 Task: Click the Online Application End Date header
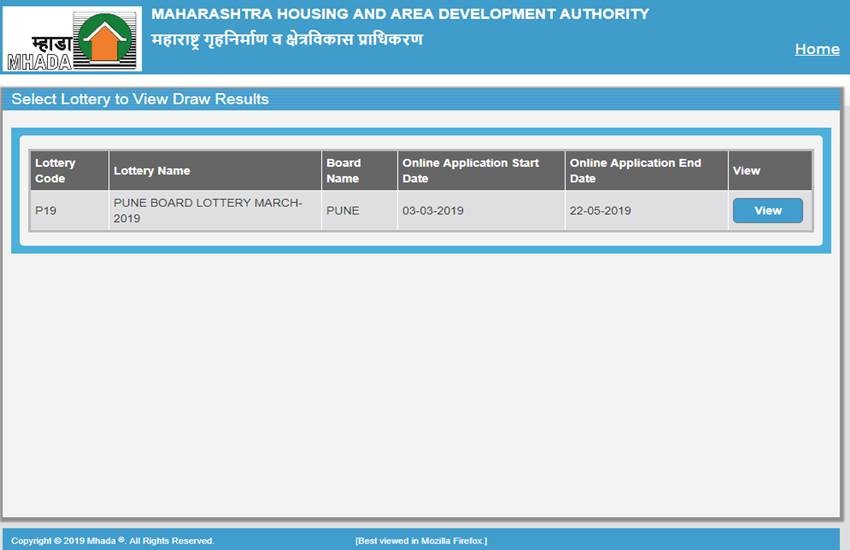(636, 171)
